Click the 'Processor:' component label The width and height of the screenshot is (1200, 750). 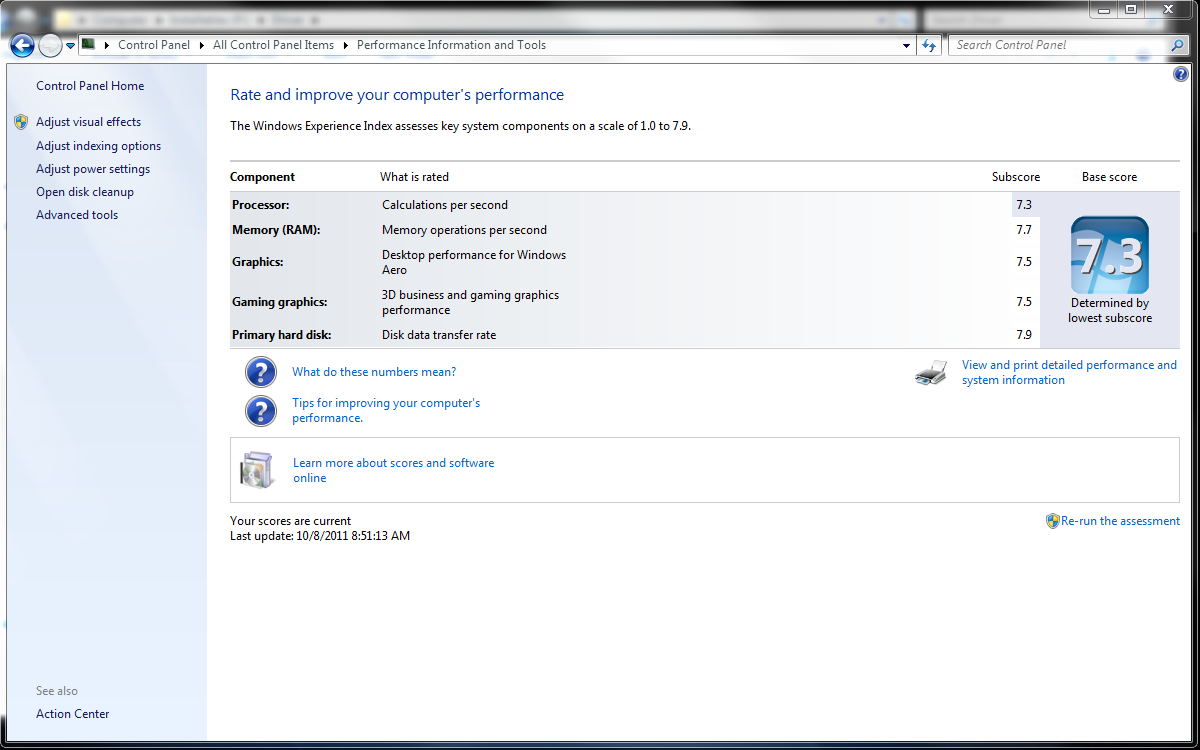point(260,205)
